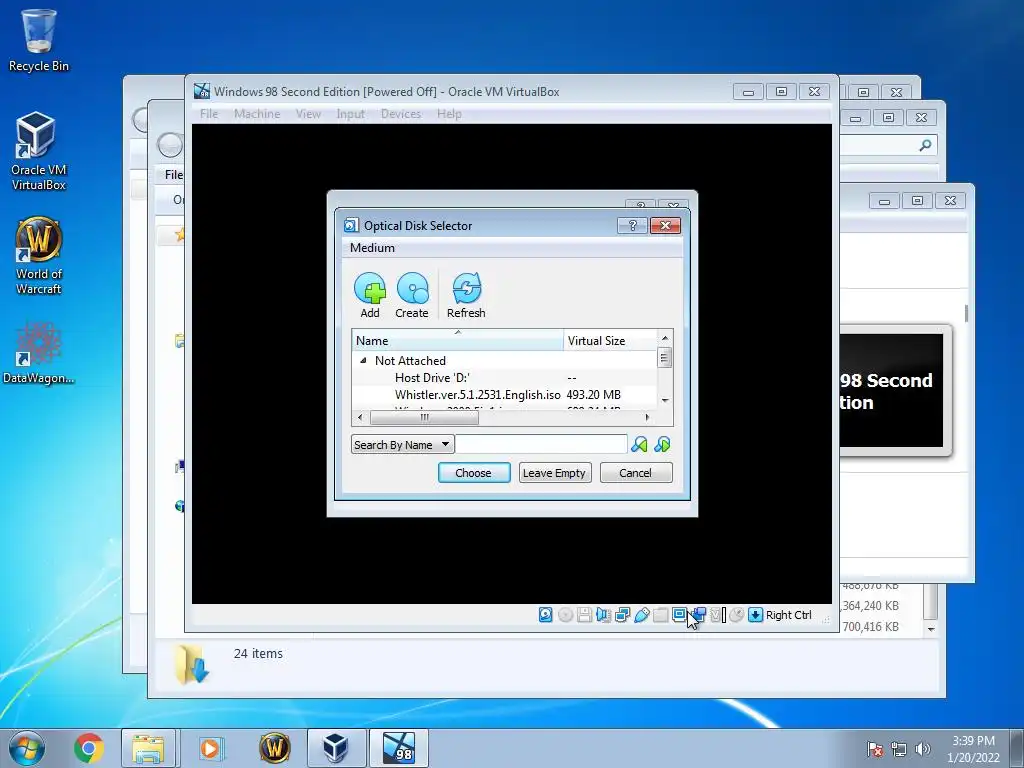Open the Search By Name dropdown
Image resolution: width=1024 pixels, height=768 pixels.
point(402,445)
